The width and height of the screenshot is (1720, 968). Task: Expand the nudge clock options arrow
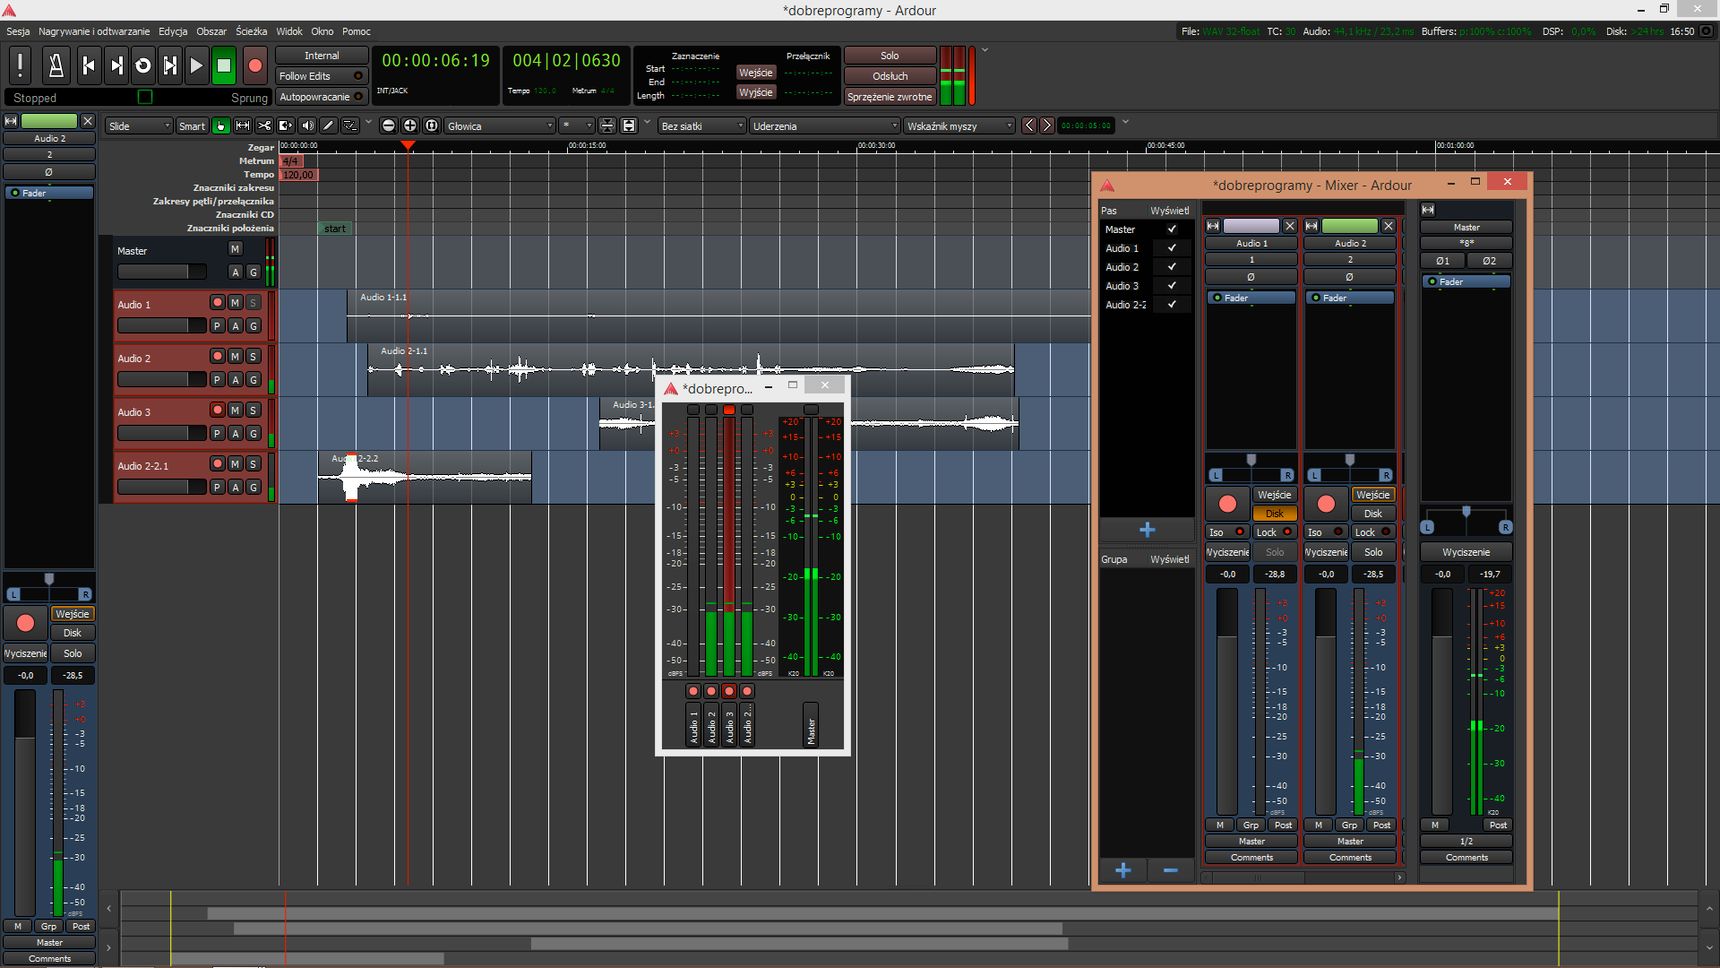pos(1125,122)
